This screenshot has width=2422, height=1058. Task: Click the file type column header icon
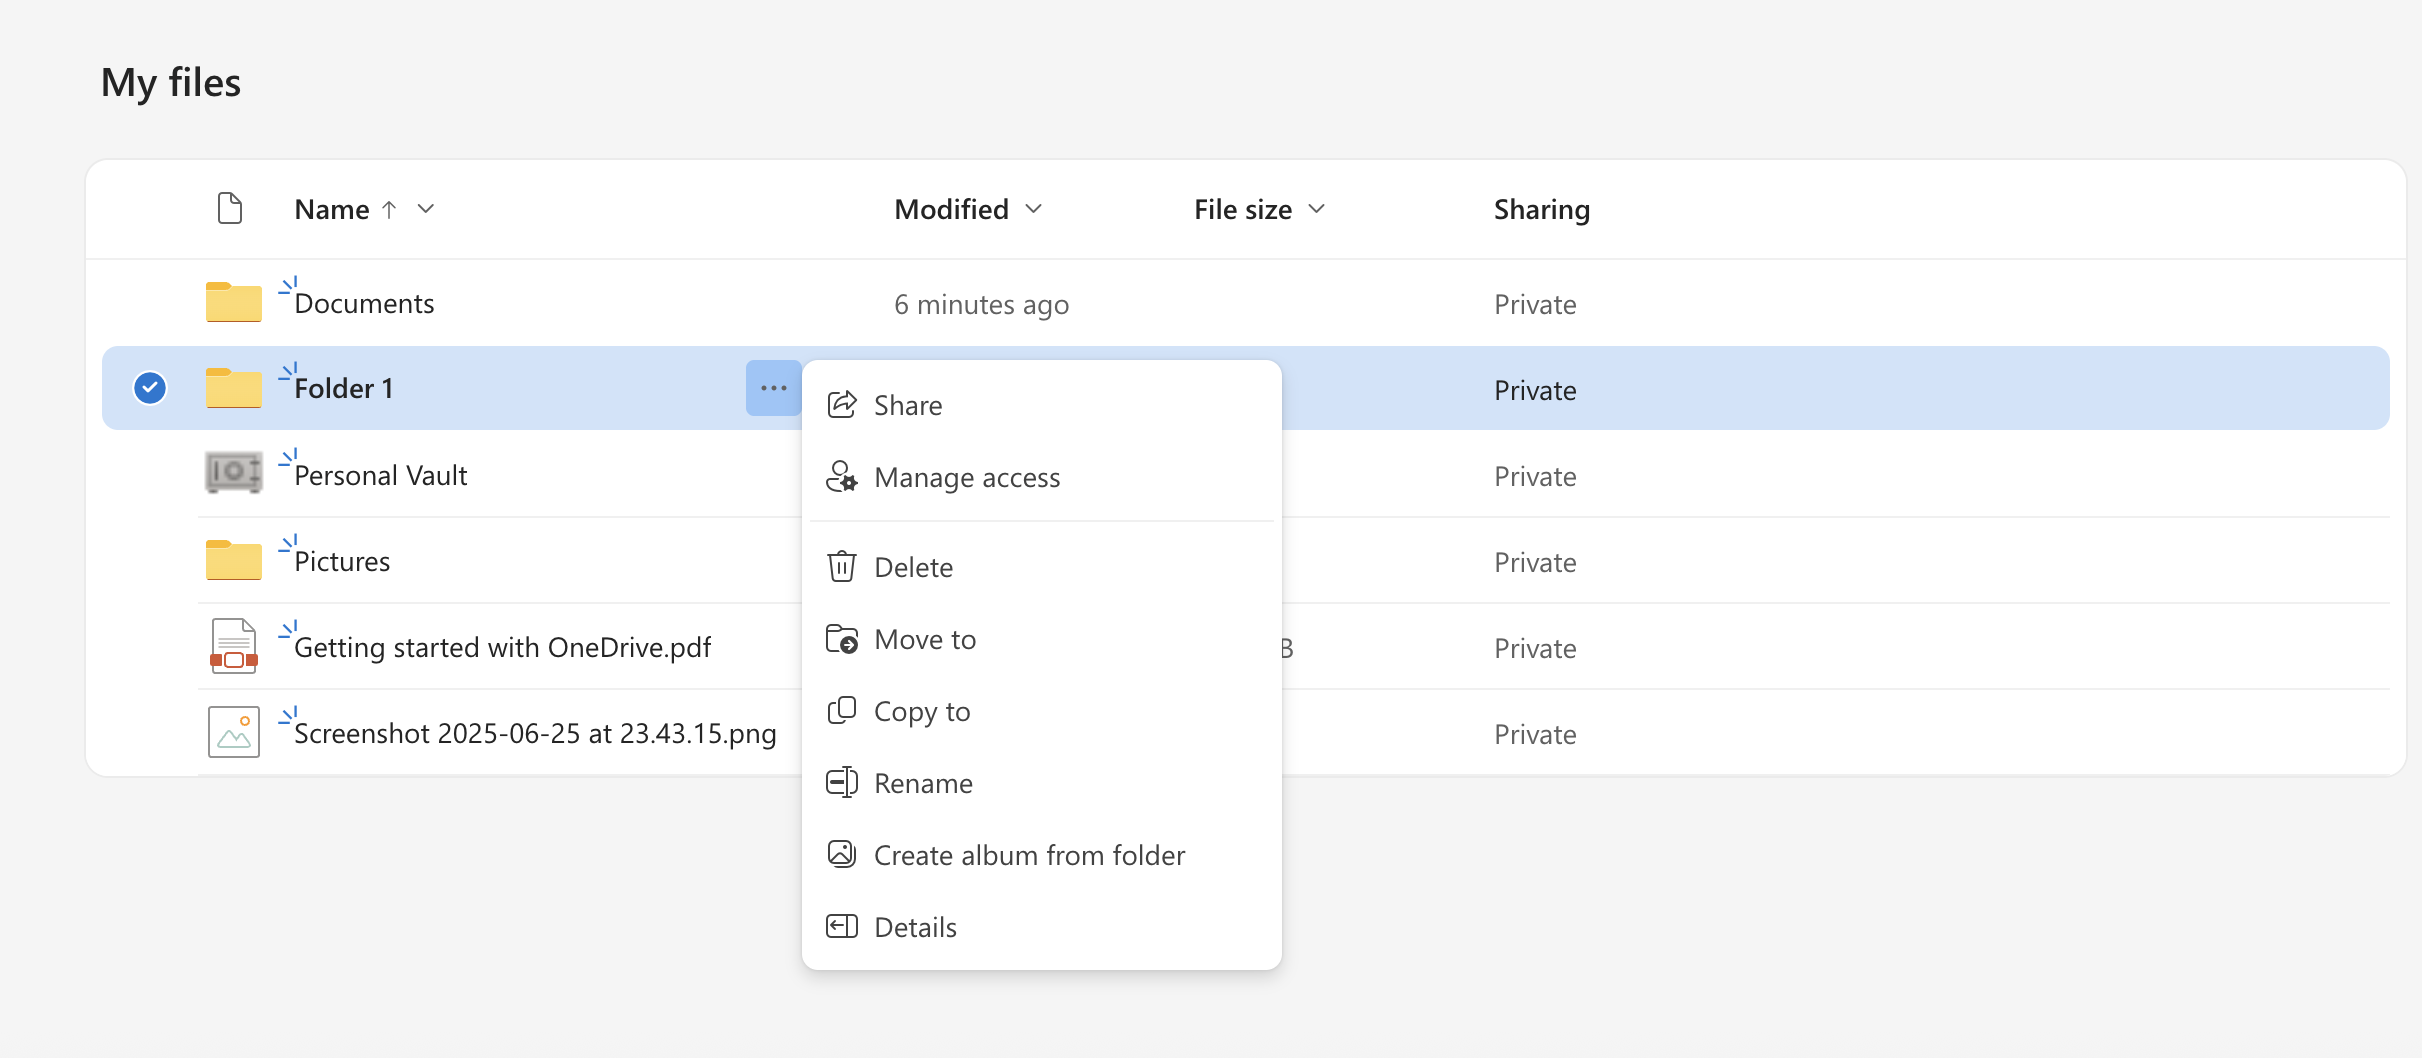[x=230, y=209]
